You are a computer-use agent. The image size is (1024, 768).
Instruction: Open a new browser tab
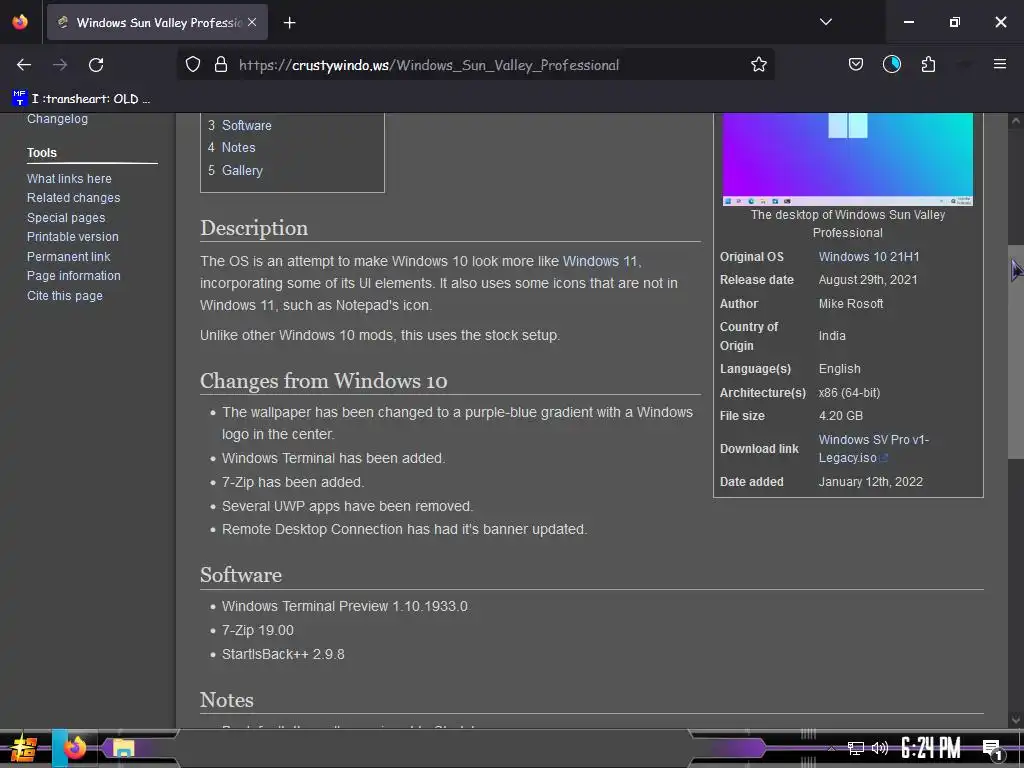click(x=289, y=23)
